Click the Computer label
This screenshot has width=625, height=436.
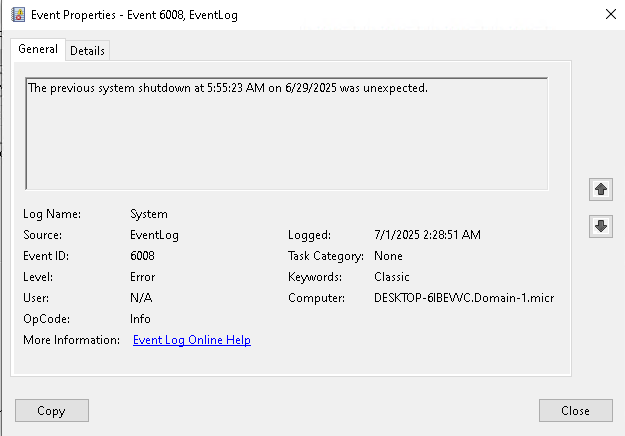(x=316, y=298)
